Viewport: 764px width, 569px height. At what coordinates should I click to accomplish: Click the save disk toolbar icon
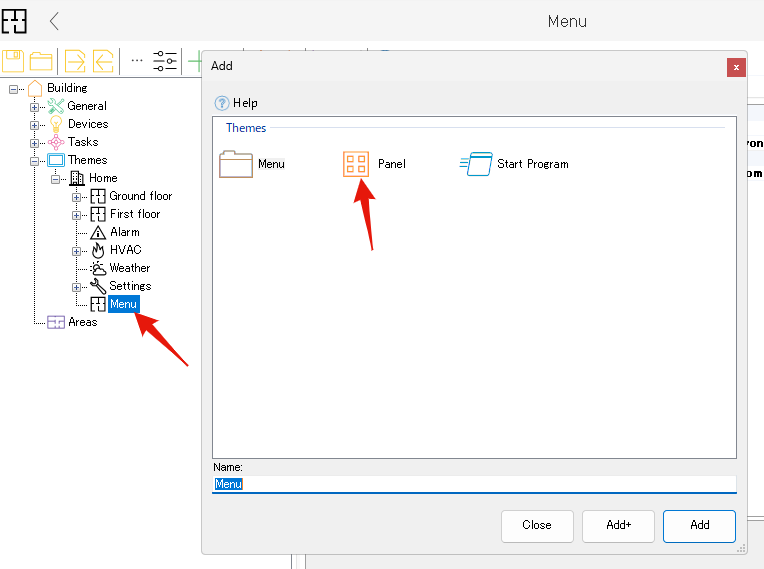pyautogui.click(x=13, y=61)
